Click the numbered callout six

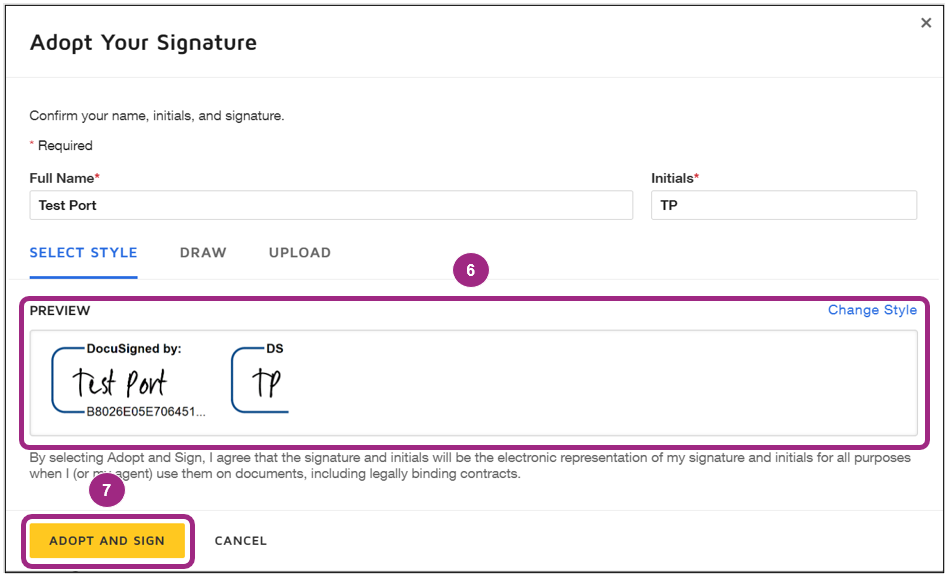pos(470,270)
